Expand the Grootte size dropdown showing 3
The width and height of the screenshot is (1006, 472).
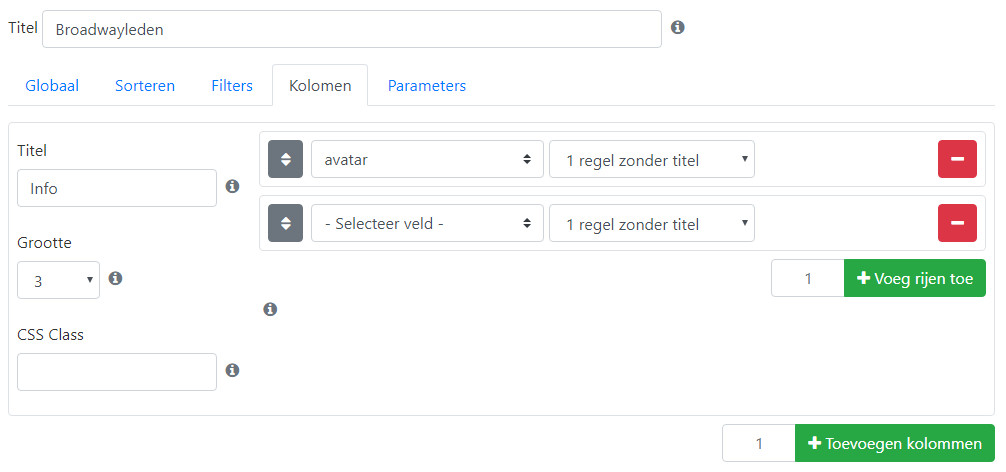tap(58, 280)
